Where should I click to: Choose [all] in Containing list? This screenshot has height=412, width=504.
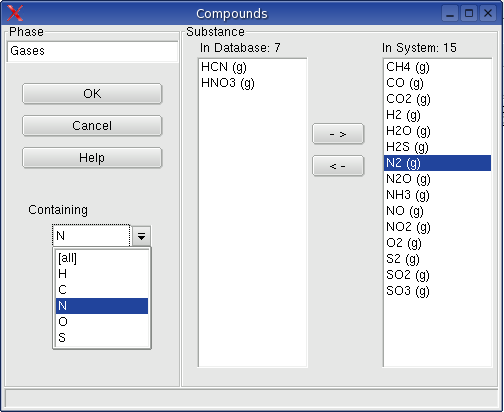[x=102, y=258]
